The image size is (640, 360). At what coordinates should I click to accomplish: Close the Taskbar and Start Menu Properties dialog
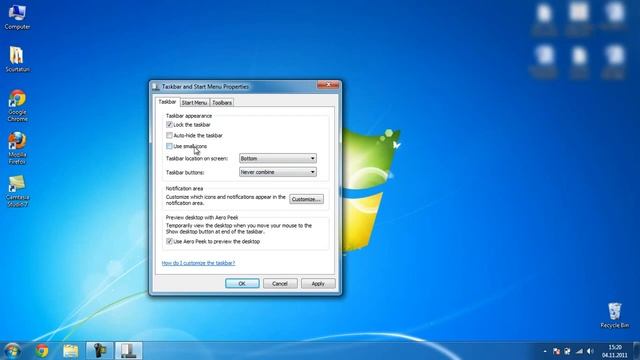[328, 84]
